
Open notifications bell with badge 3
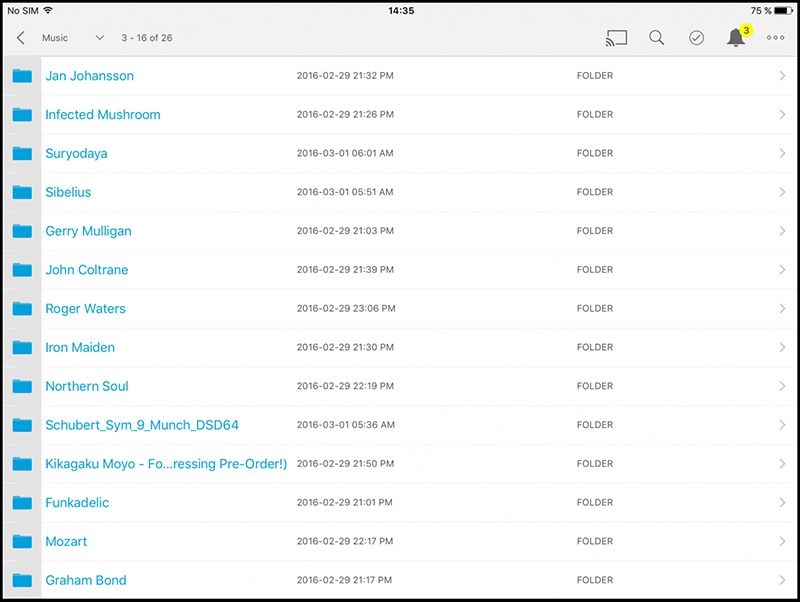tap(736, 38)
